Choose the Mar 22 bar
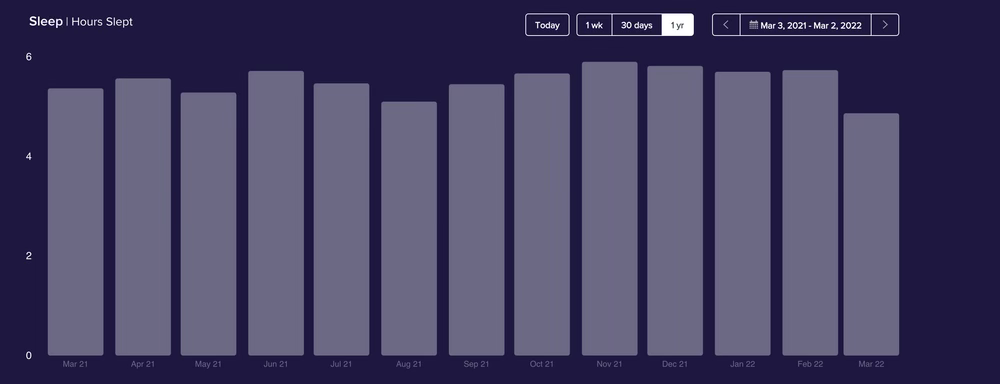 pyautogui.click(x=871, y=234)
